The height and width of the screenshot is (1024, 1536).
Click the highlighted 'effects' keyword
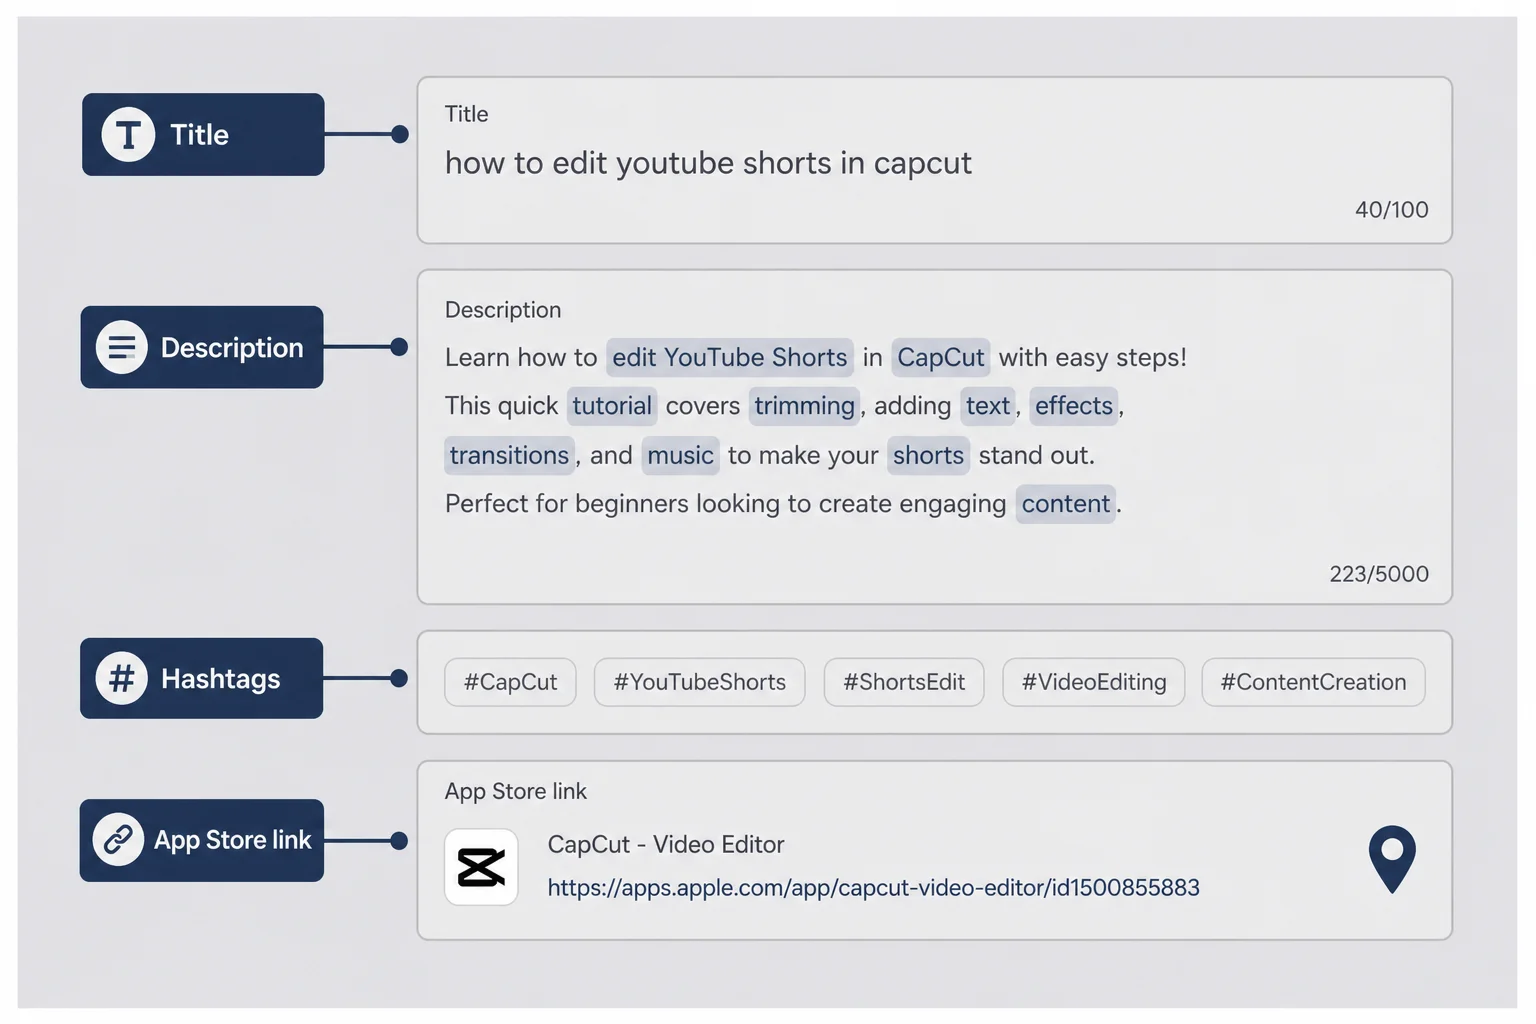pyautogui.click(x=1074, y=406)
